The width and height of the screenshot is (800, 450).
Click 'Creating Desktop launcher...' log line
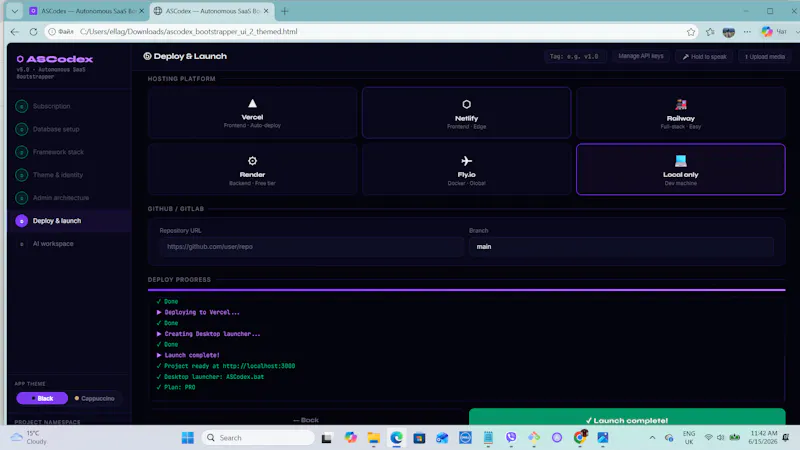click(x=208, y=334)
